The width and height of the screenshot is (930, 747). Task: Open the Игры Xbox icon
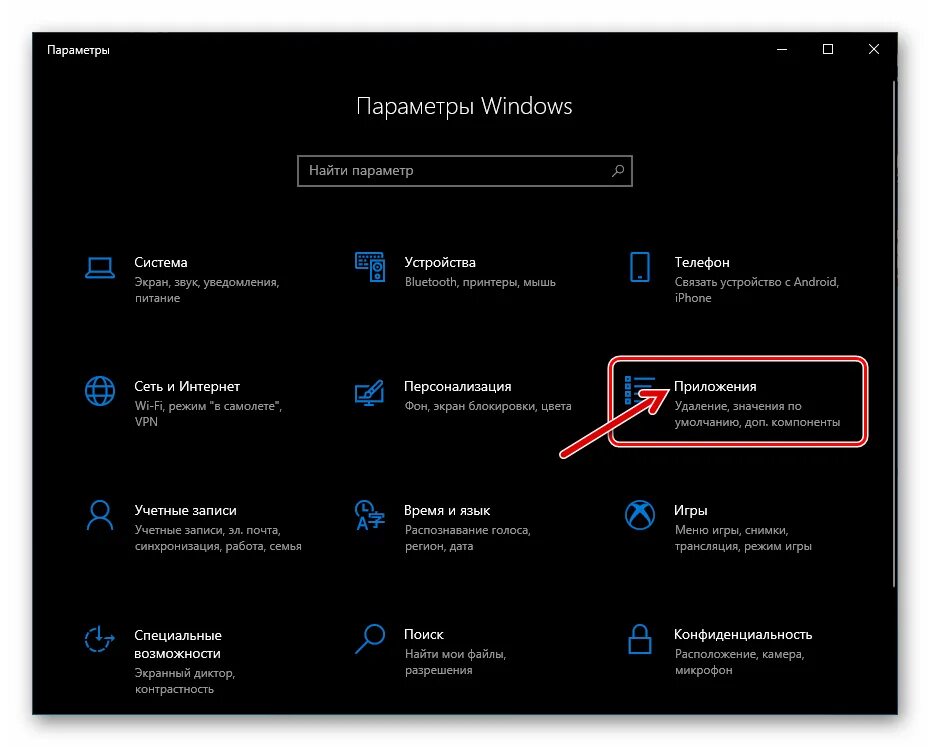point(639,515)
